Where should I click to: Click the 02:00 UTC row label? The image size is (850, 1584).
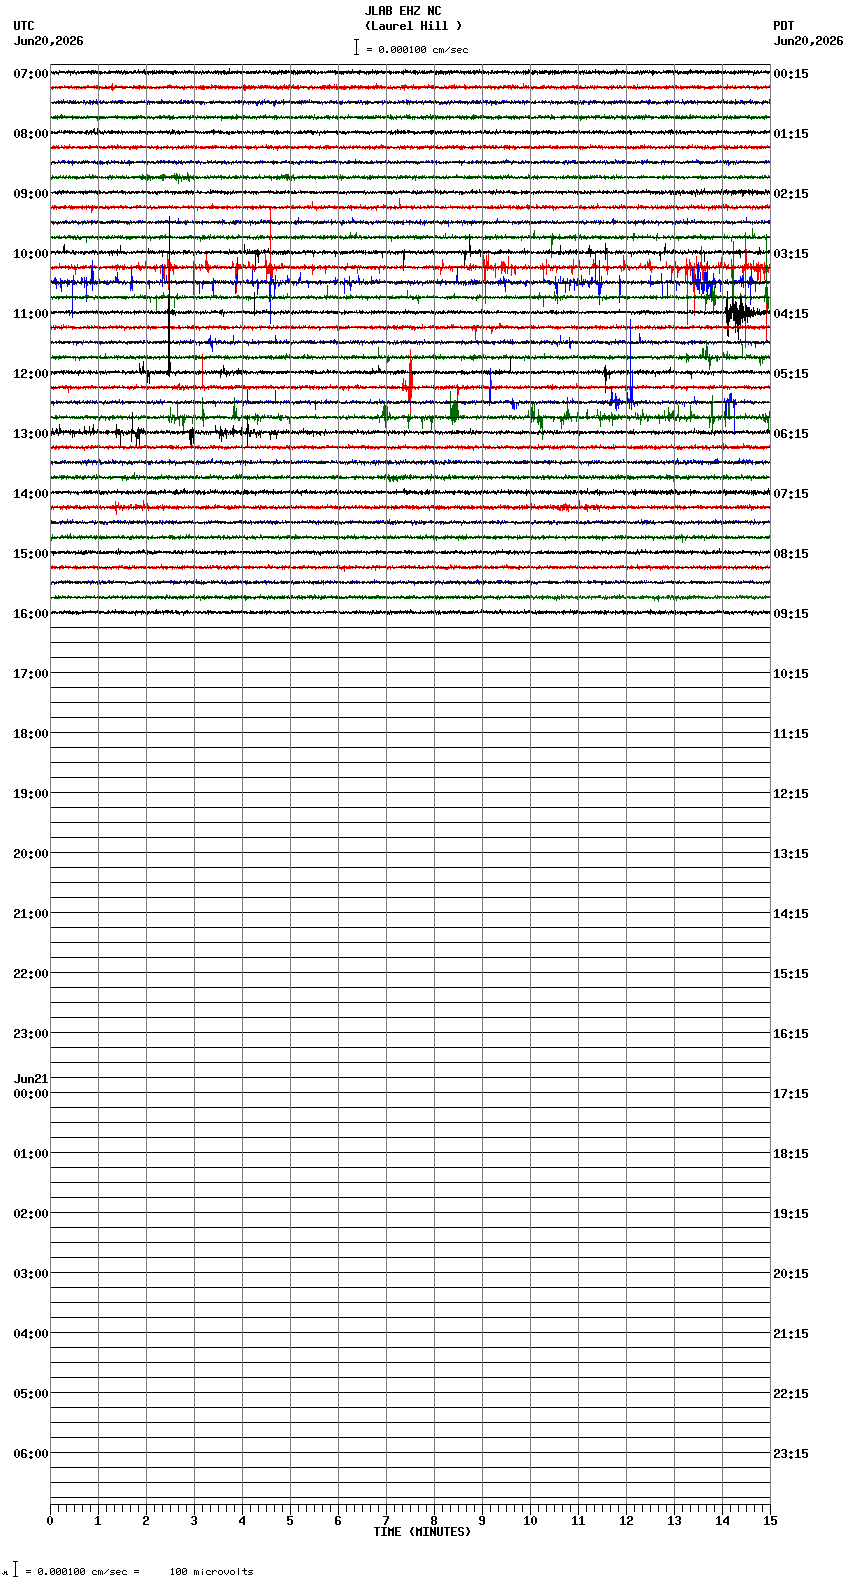point(31,1214)
